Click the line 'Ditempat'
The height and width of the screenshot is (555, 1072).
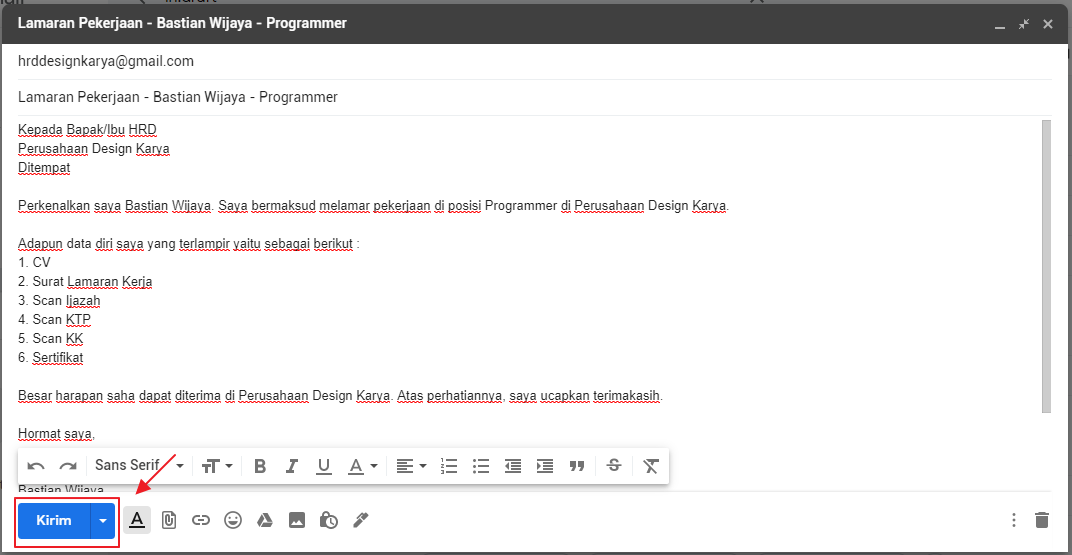pyautogui.click(x=44, y=167)
